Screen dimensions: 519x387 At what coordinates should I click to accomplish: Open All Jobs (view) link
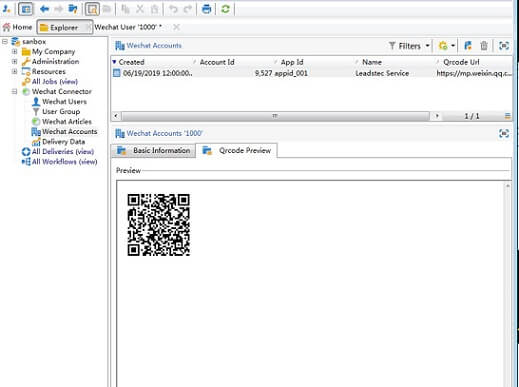[55, 81]
